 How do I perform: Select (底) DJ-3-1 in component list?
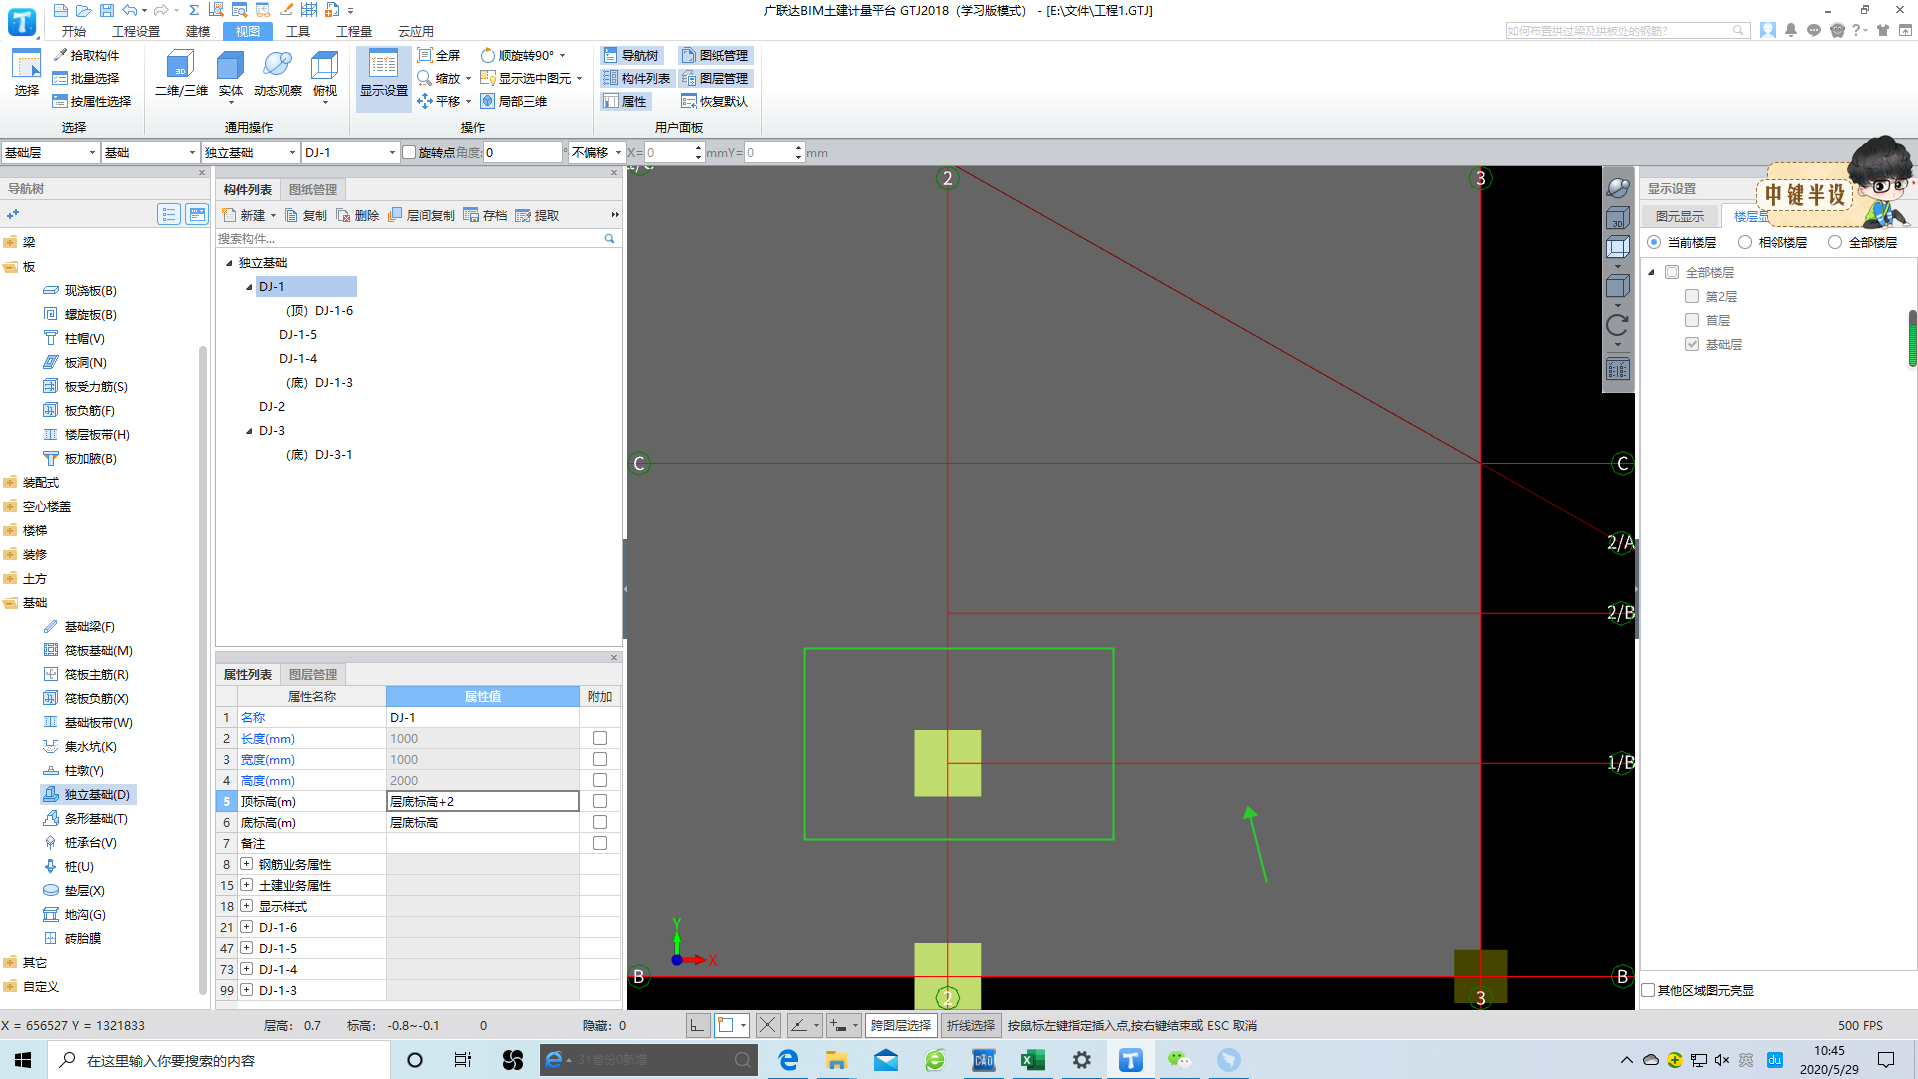point(319,454)
